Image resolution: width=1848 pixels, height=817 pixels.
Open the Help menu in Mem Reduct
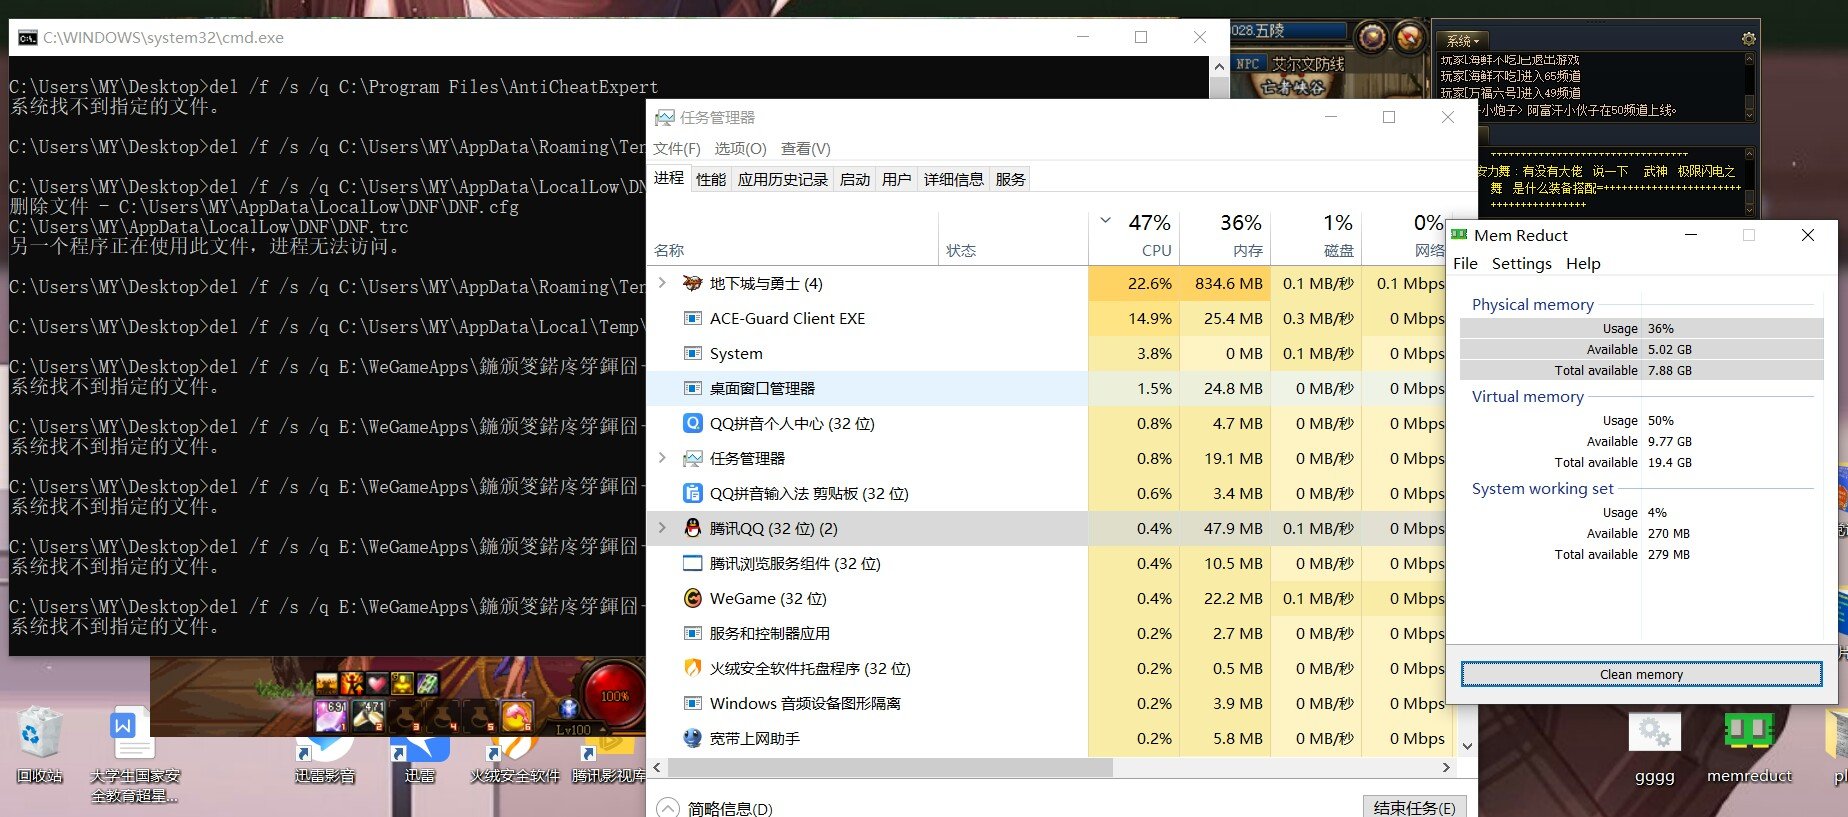coord(1583,263)
